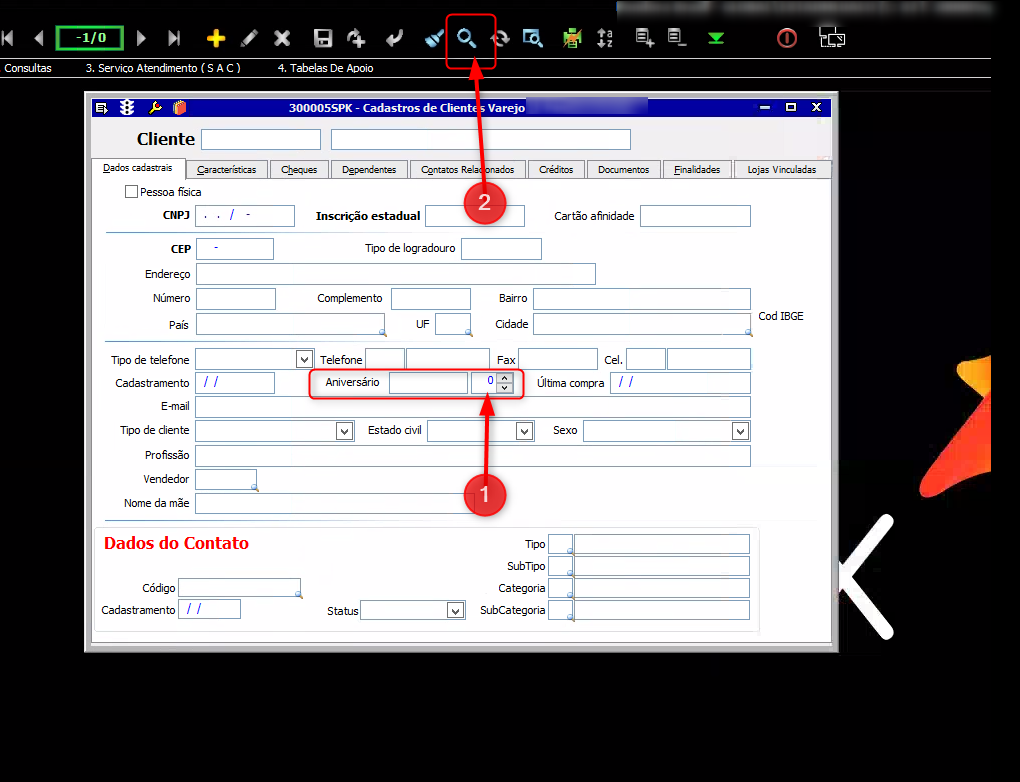Screen dimensions: 1020x782
Task: Click the wrench icon in the title bar
Action: tap(155, 107)
